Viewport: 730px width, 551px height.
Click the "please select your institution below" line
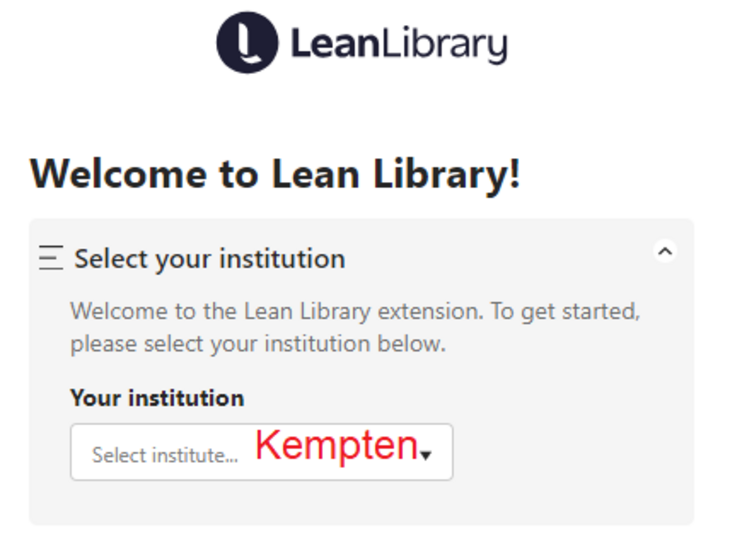[x=257, y=346]
